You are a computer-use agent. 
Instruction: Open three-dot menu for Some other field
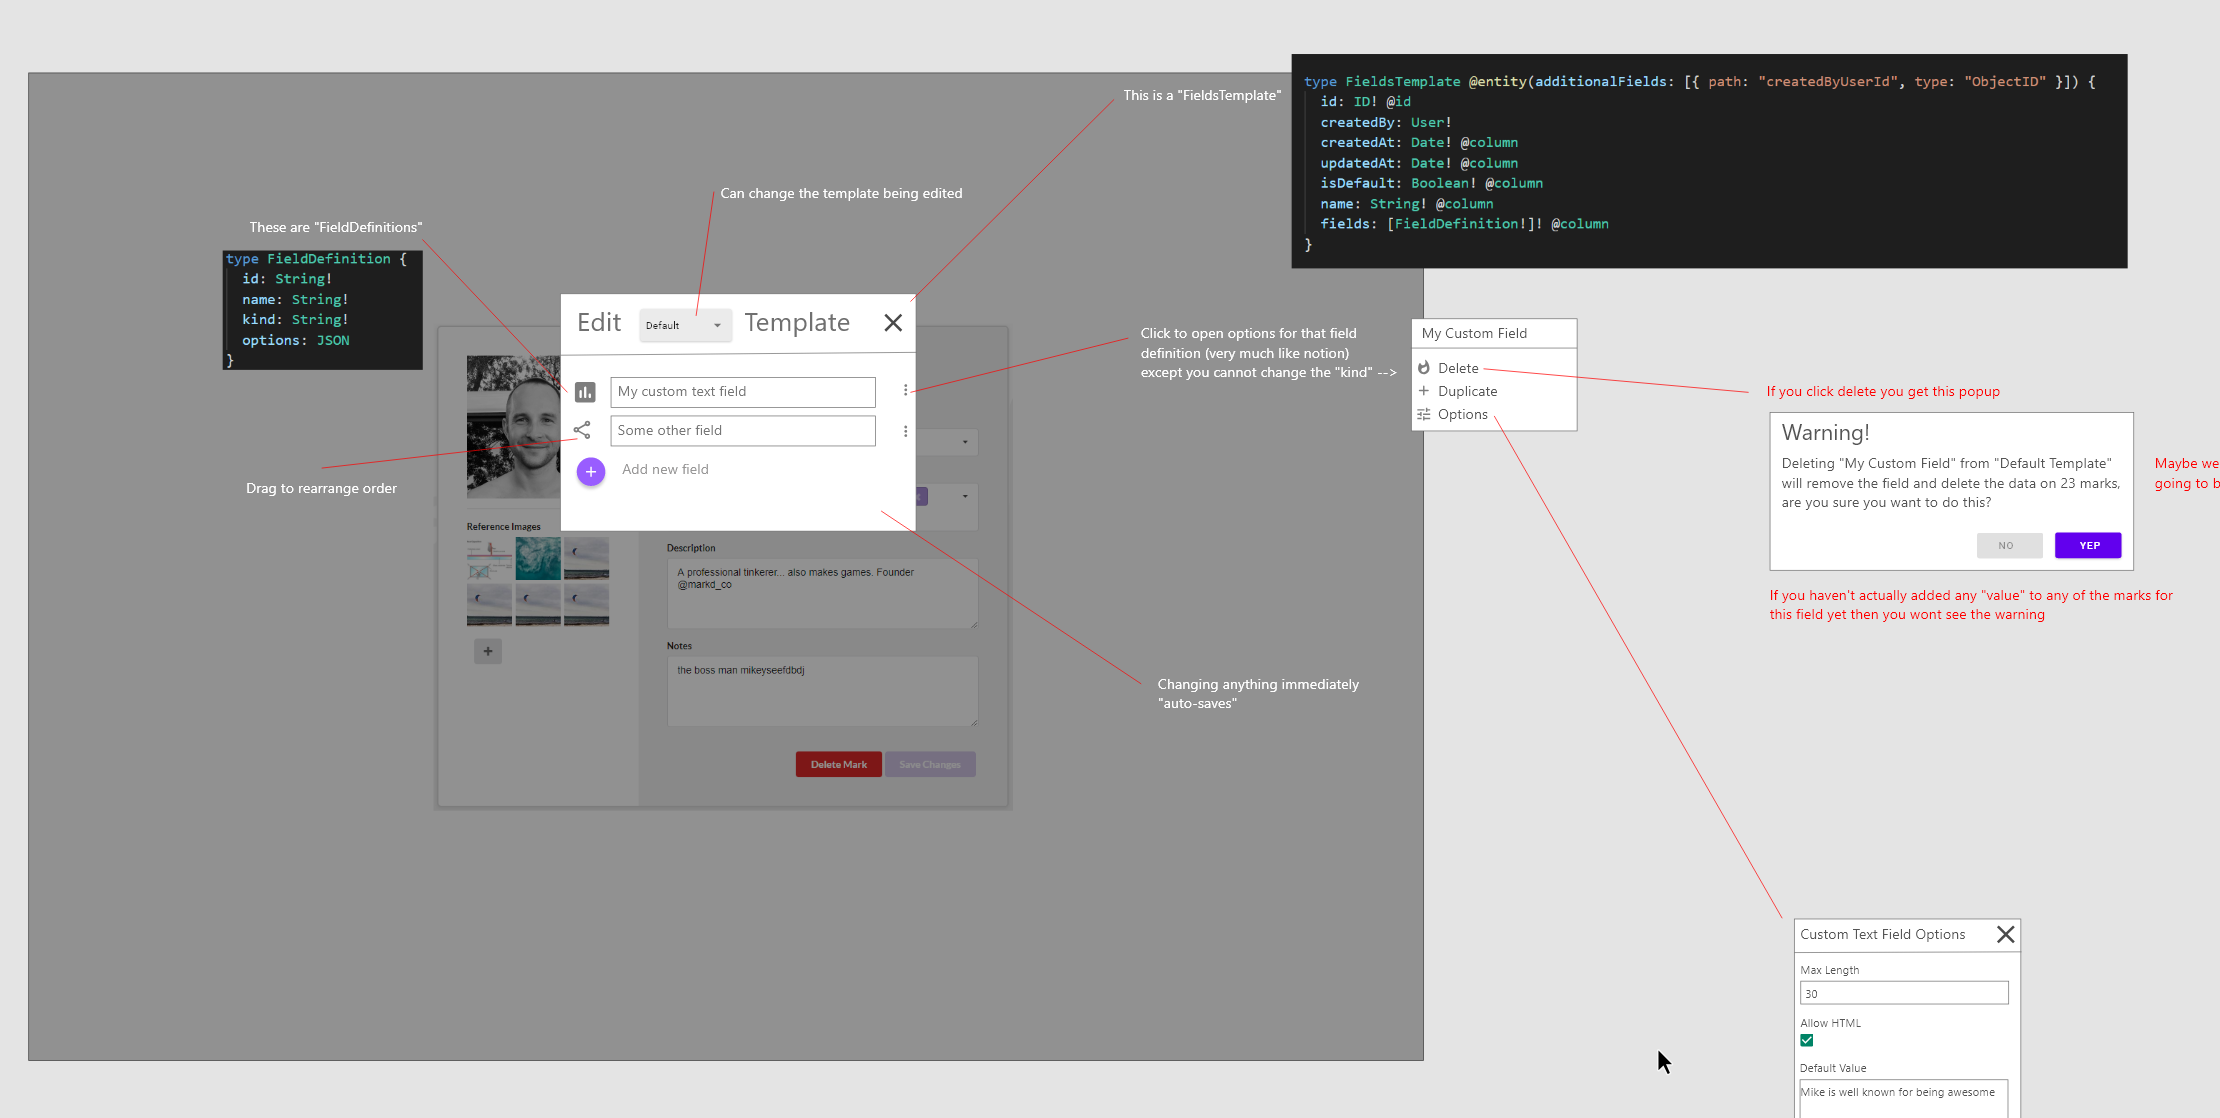click(905, 431)
